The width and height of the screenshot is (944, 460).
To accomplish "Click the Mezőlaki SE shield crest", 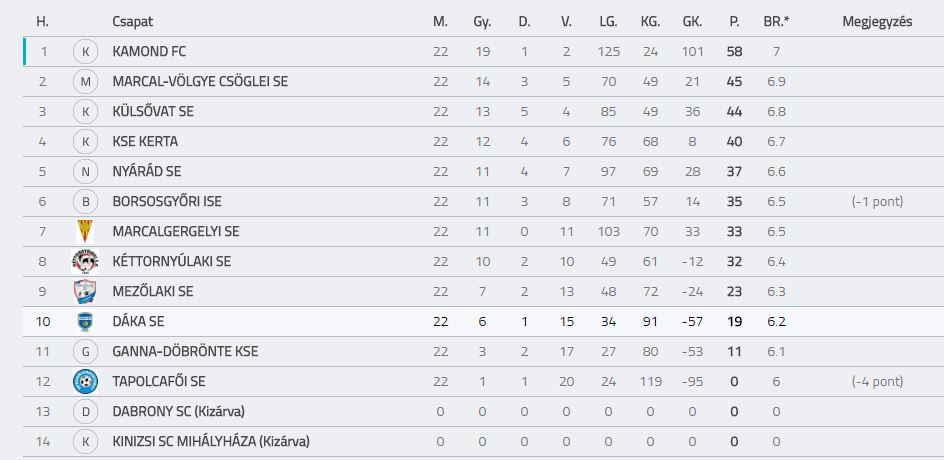I will coord(85,292).
